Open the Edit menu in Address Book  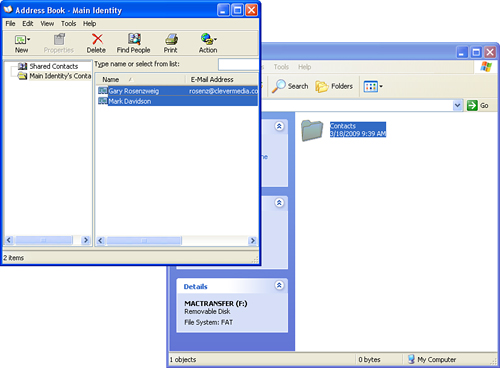(x=28, y=24)
